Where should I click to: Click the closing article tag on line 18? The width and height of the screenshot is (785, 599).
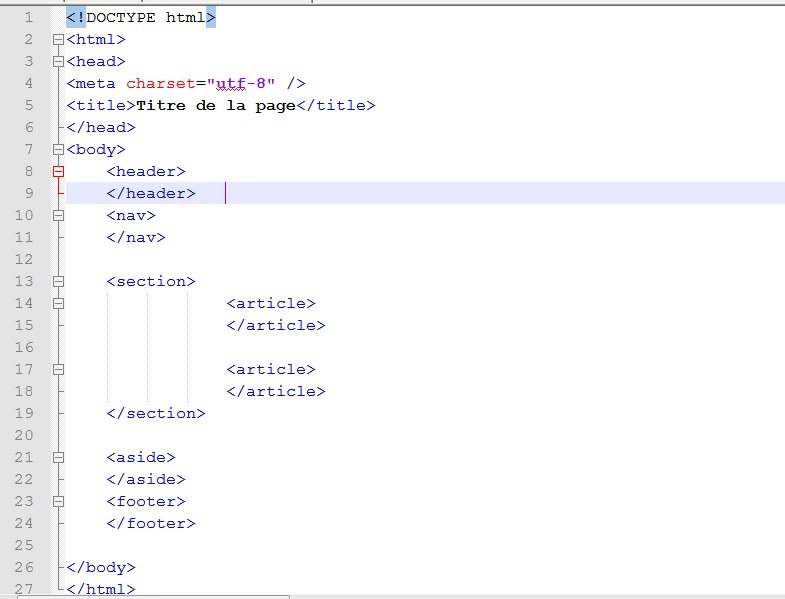tap(276, 392)
